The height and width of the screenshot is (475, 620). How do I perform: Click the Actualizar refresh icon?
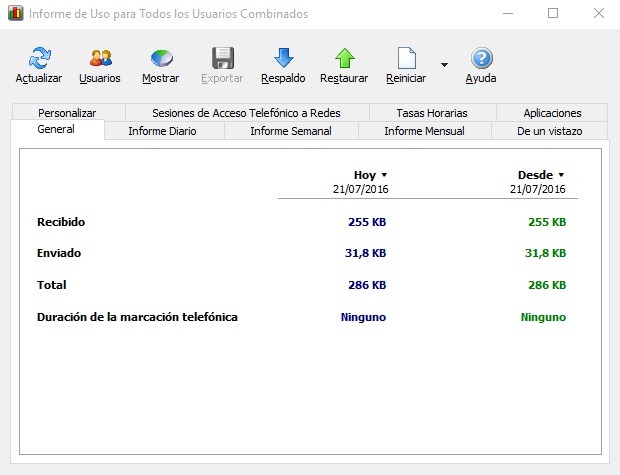coord(39,58)
